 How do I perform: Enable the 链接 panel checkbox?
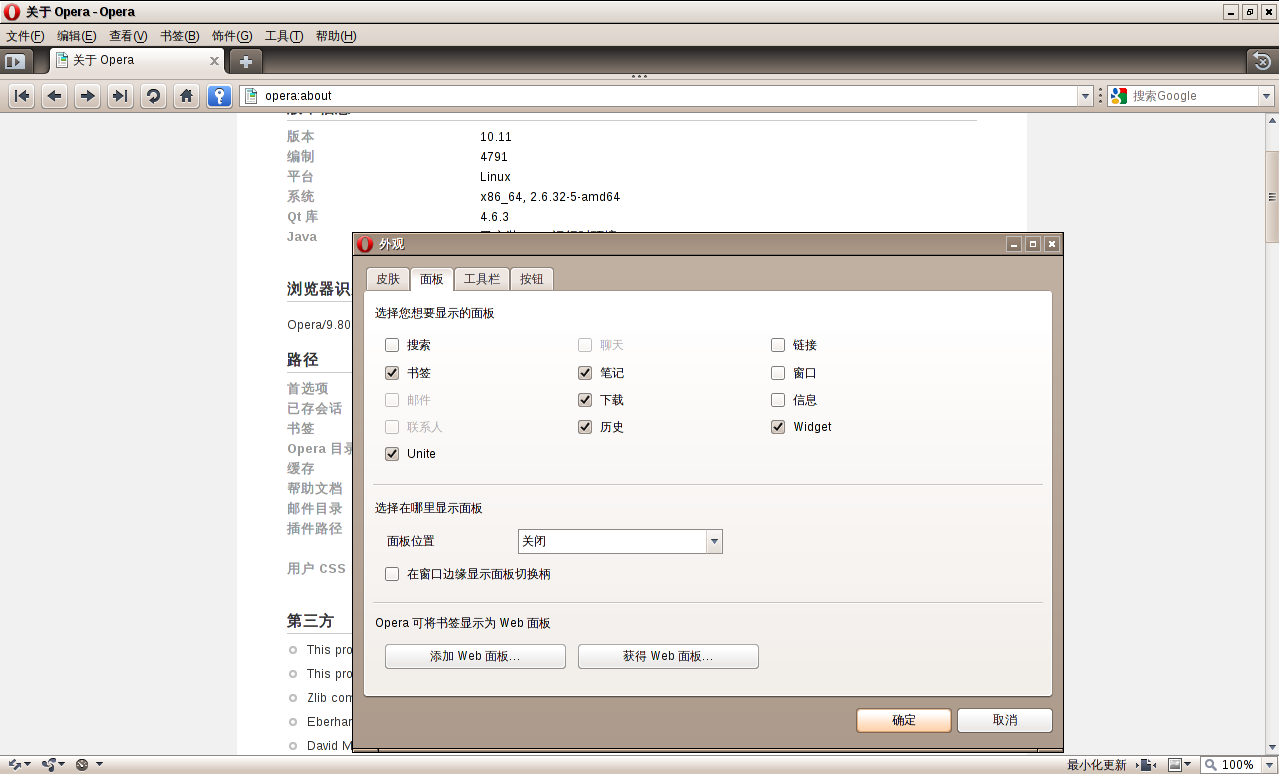tap(778, 345)
